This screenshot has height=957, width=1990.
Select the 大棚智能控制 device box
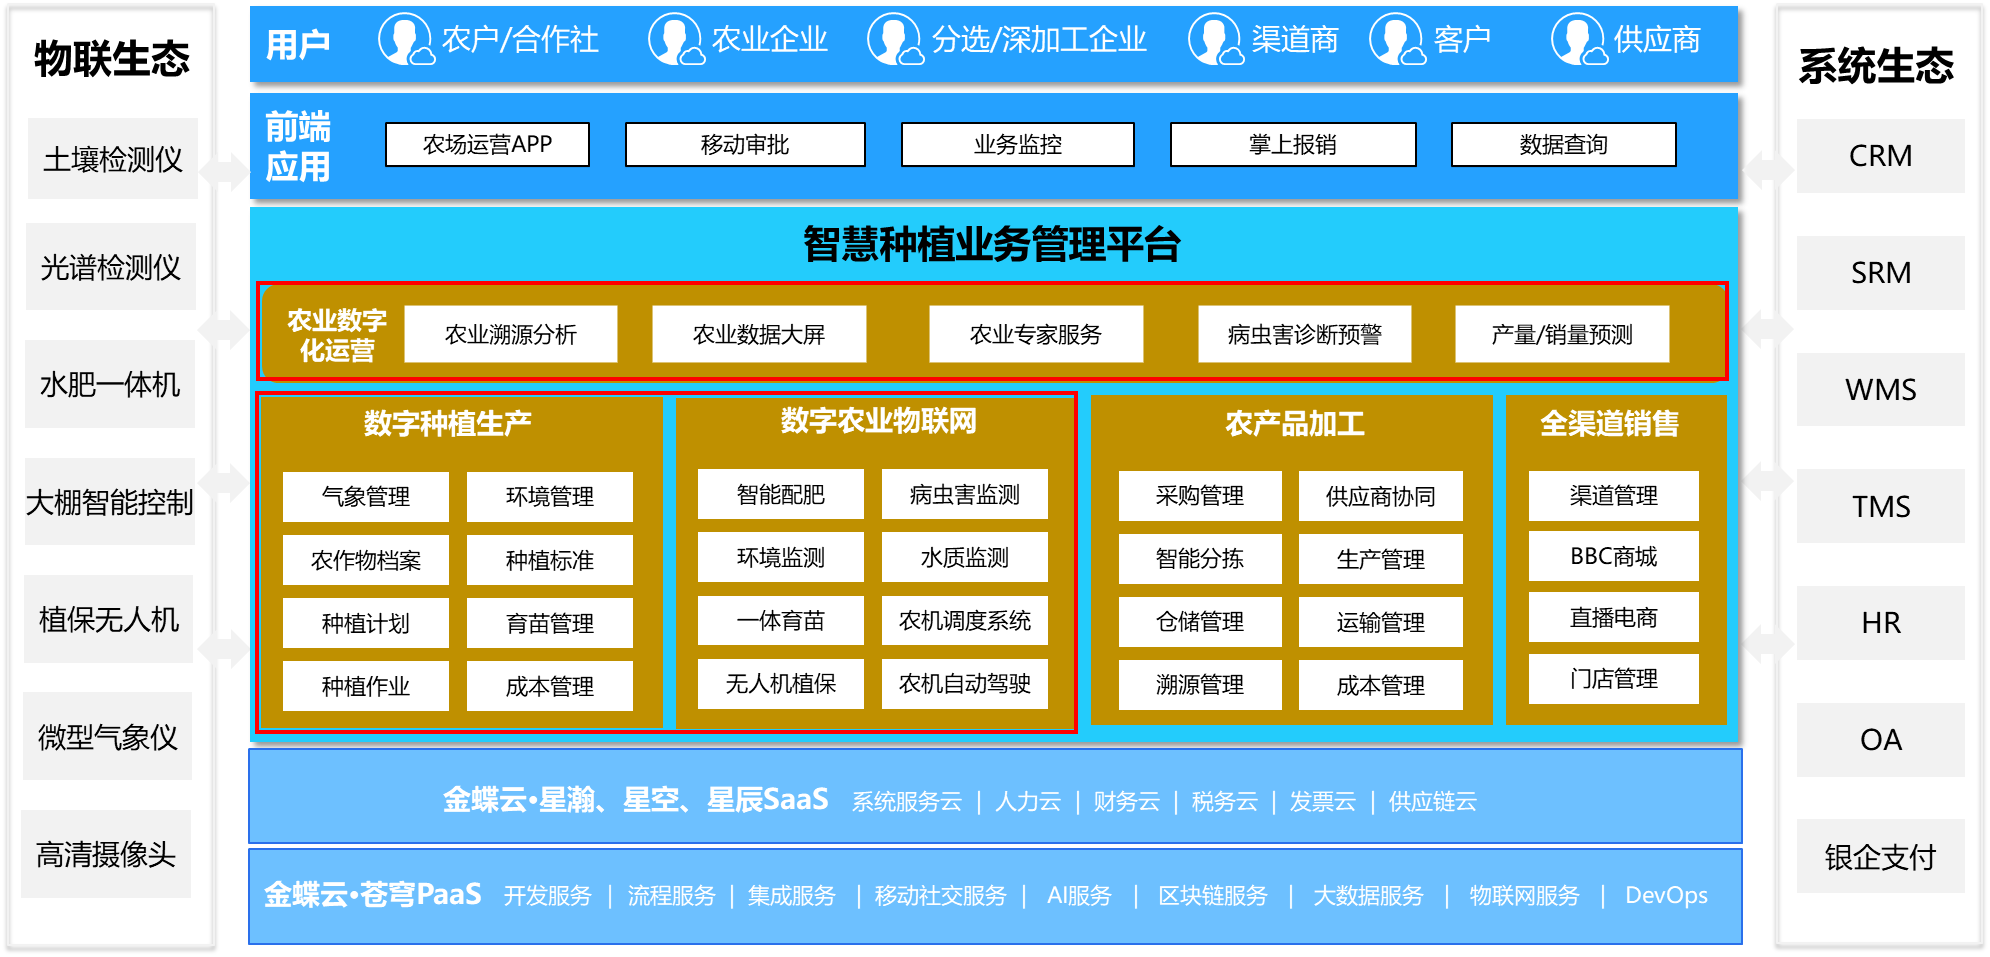(x=109, y=501)
